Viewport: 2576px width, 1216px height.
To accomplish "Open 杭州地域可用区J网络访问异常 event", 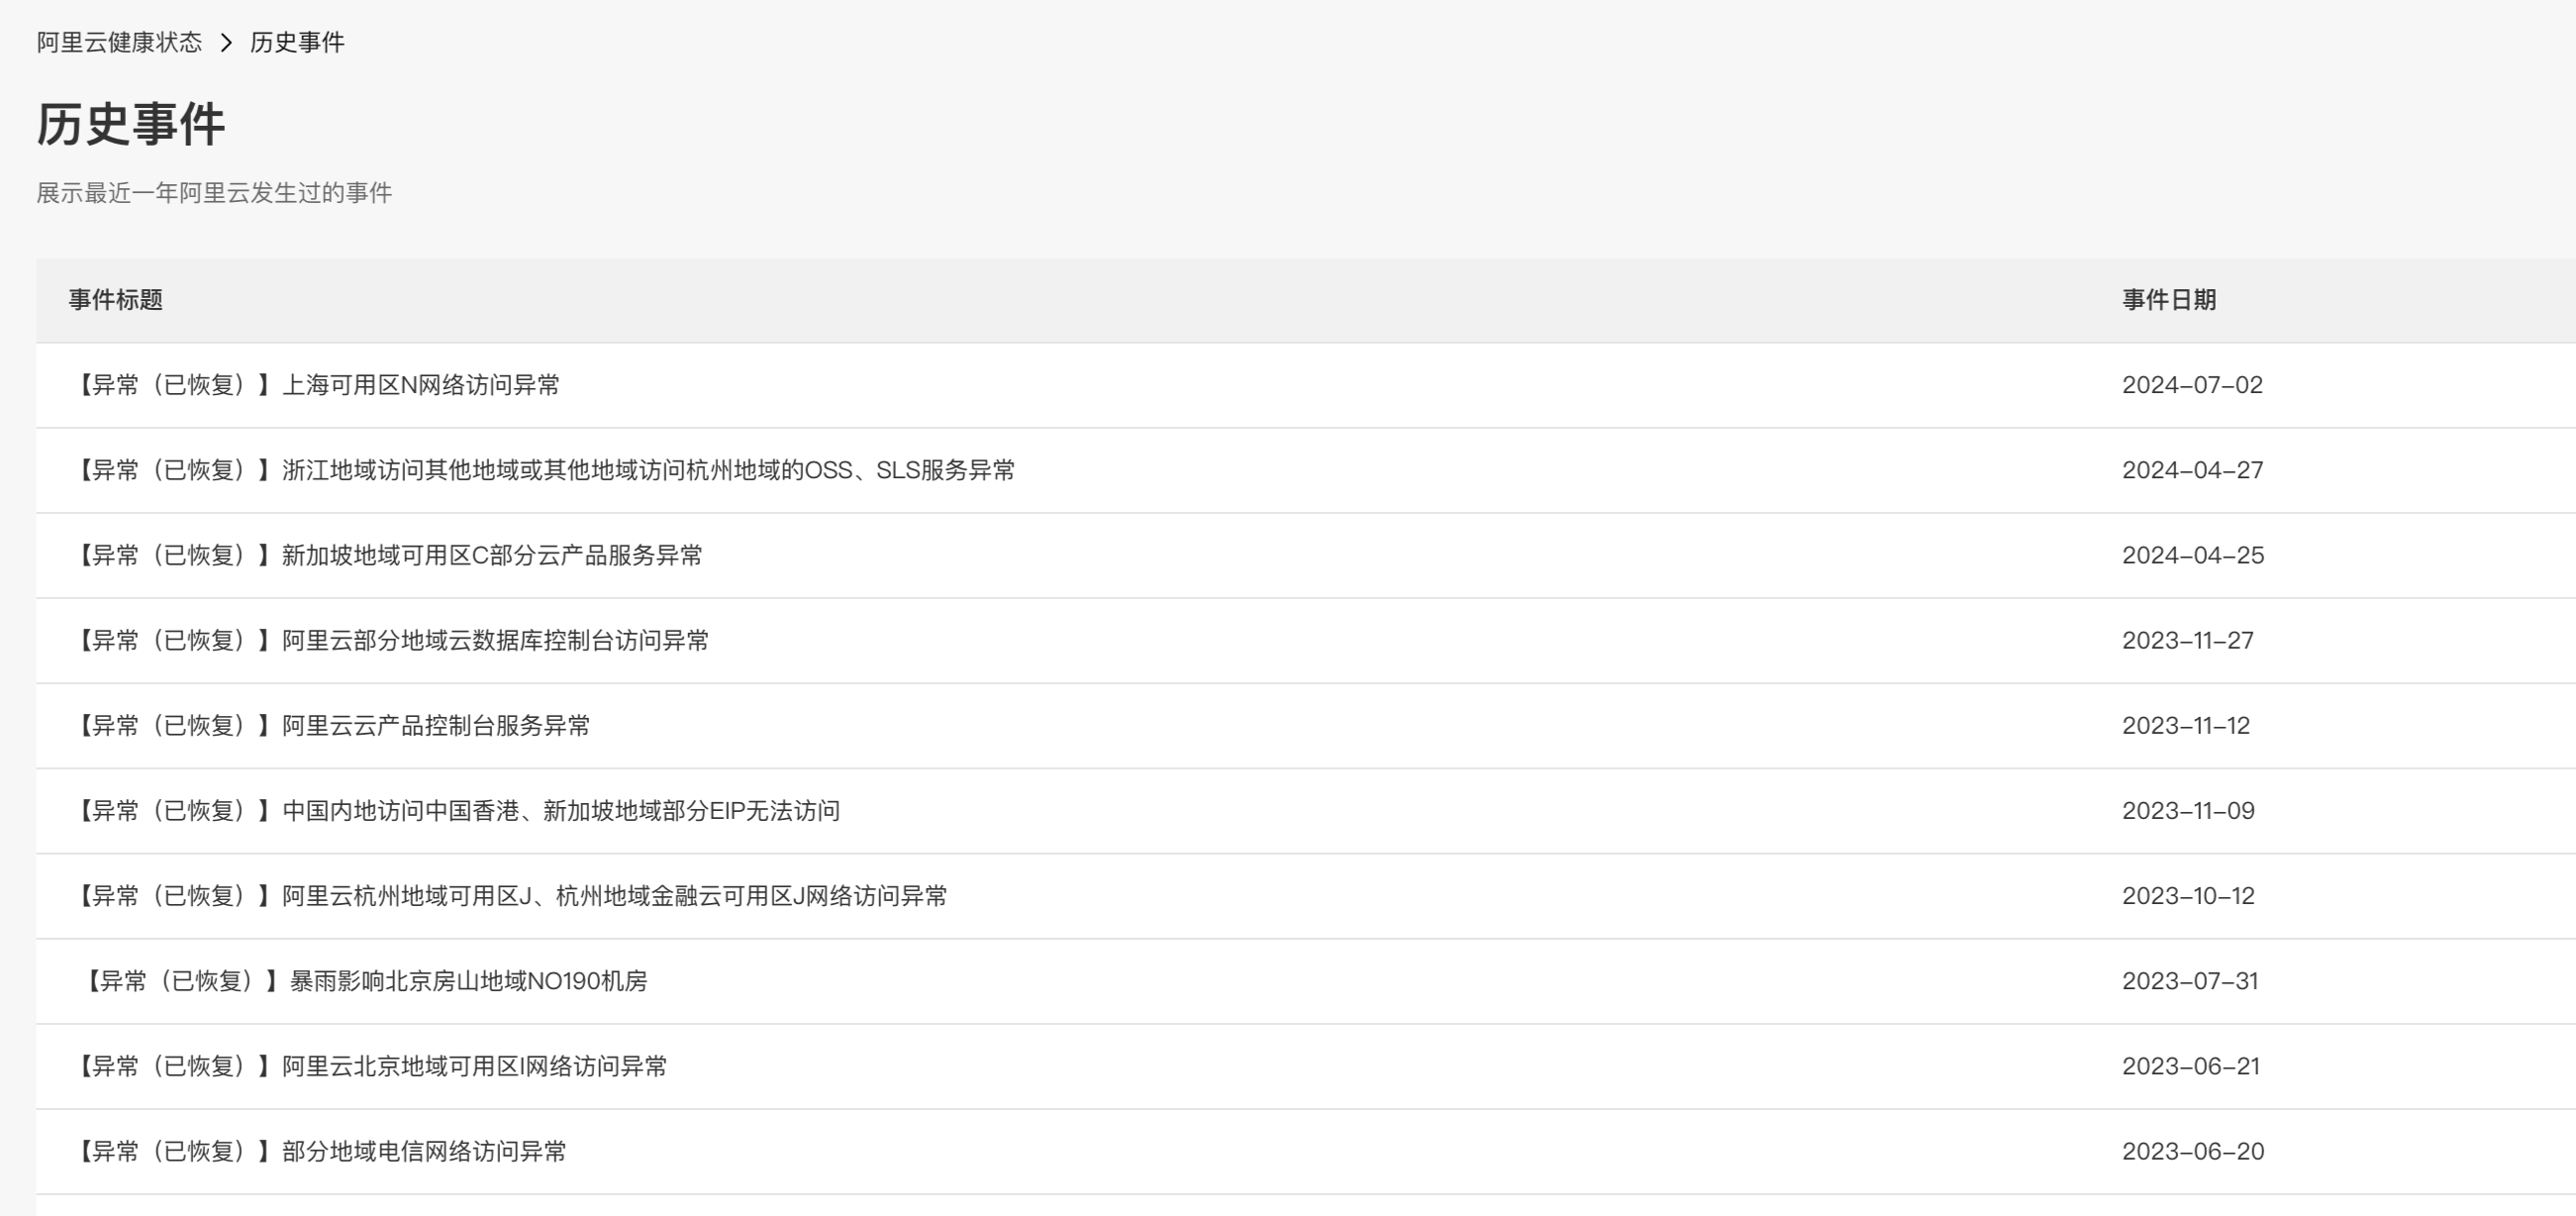I will pyautogui.click(x=511, y=895).
